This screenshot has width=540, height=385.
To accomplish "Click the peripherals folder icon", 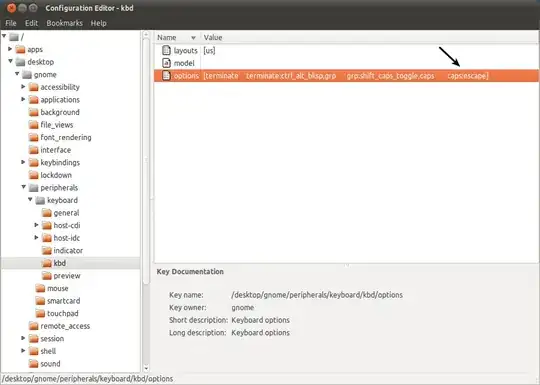I will click(x=33, y=188).
